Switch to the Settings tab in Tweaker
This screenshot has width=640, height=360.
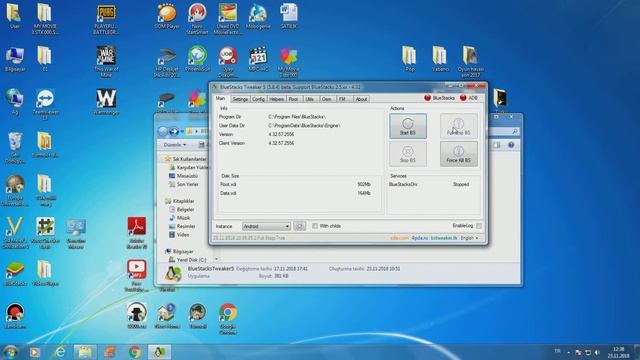[x=240, y=99]
